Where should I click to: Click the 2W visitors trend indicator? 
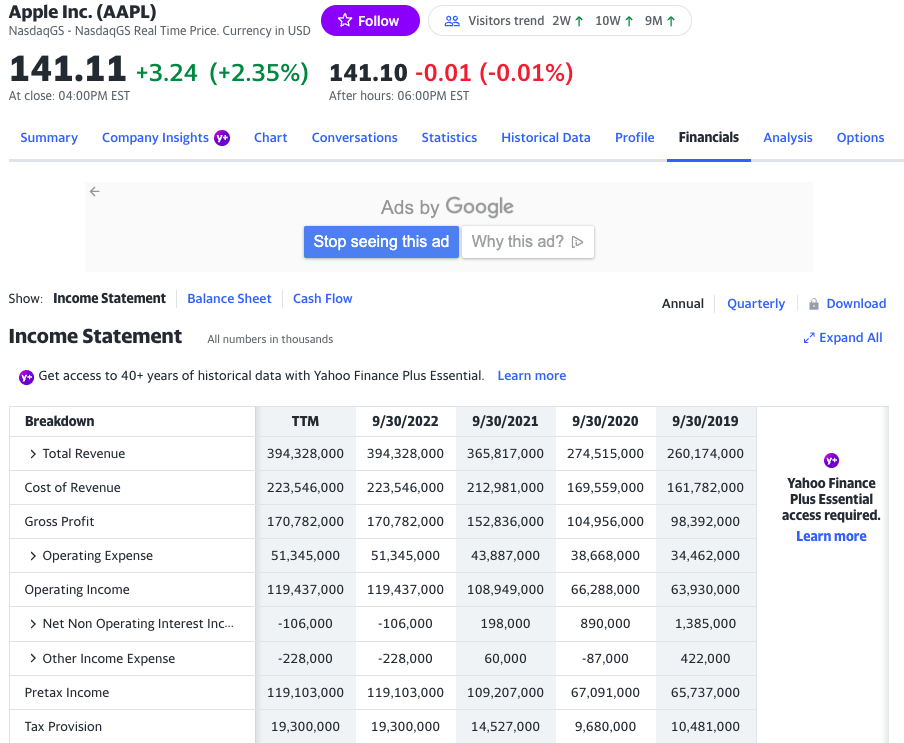click(568, 21)
